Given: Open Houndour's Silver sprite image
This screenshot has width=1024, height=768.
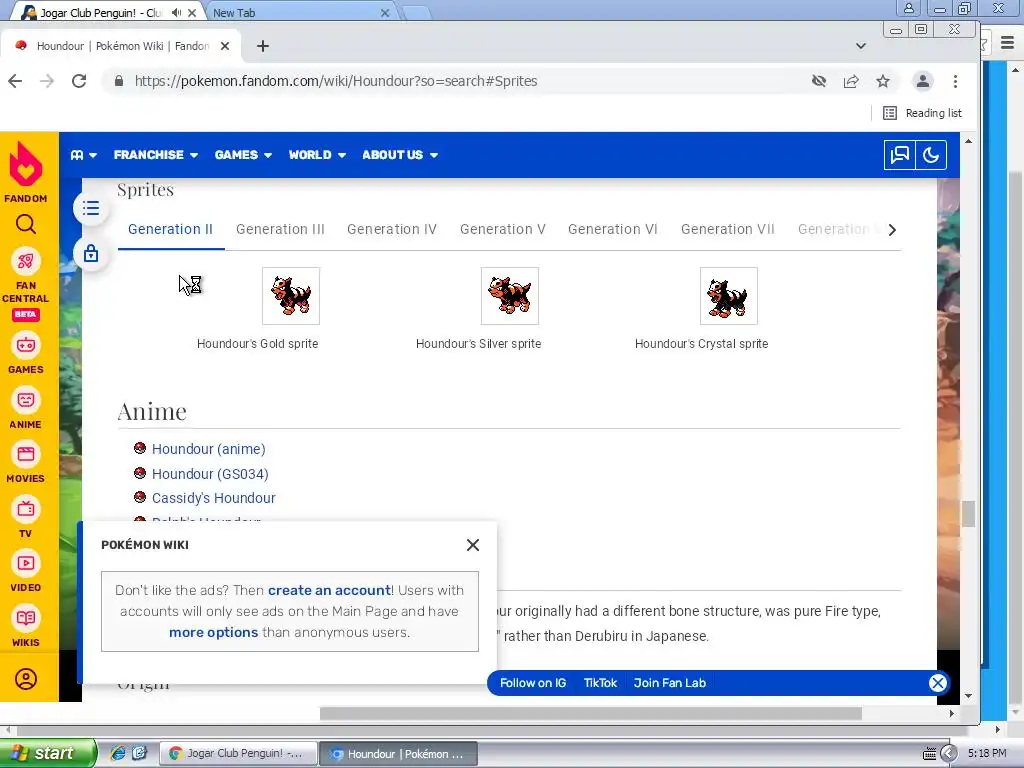Looking at the screenshot, I should (x=509, y=296).
